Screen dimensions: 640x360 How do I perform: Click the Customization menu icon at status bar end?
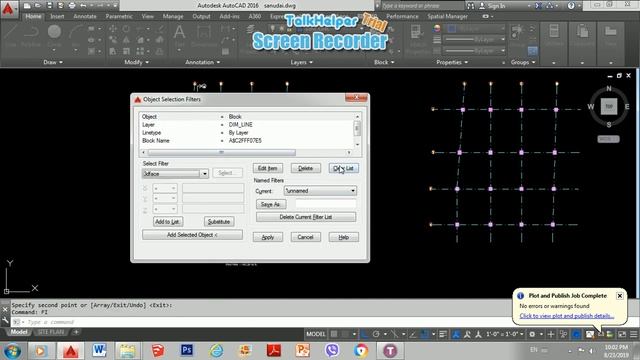633,334
